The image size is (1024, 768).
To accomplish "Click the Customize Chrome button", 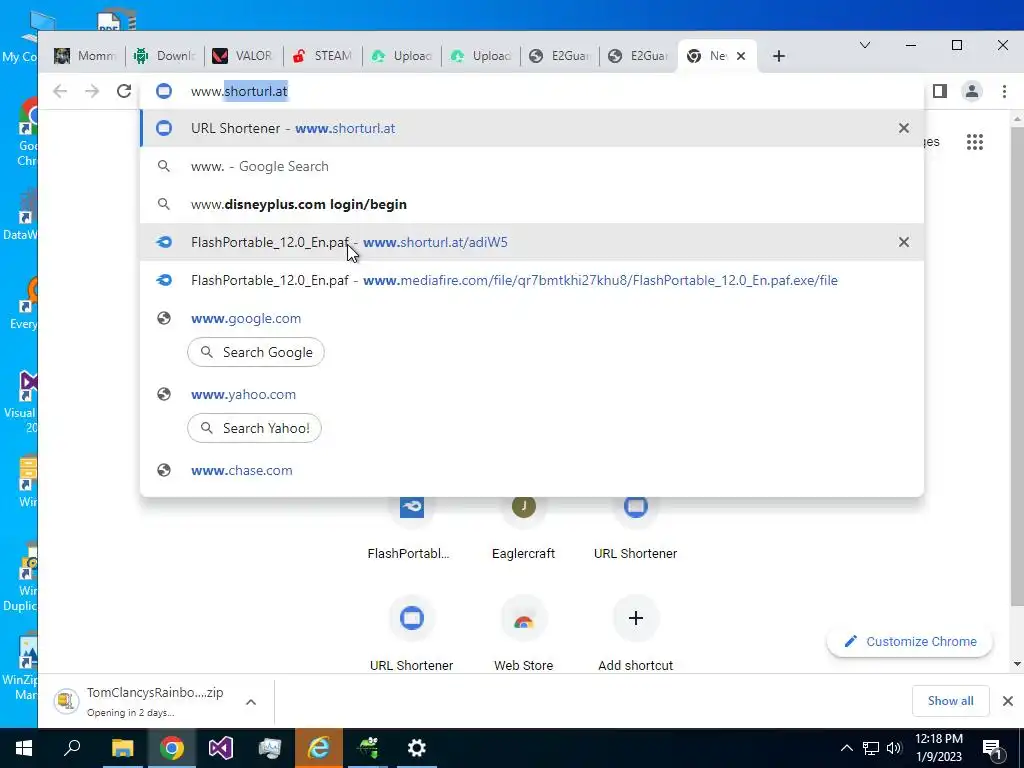I will (910, 641).
